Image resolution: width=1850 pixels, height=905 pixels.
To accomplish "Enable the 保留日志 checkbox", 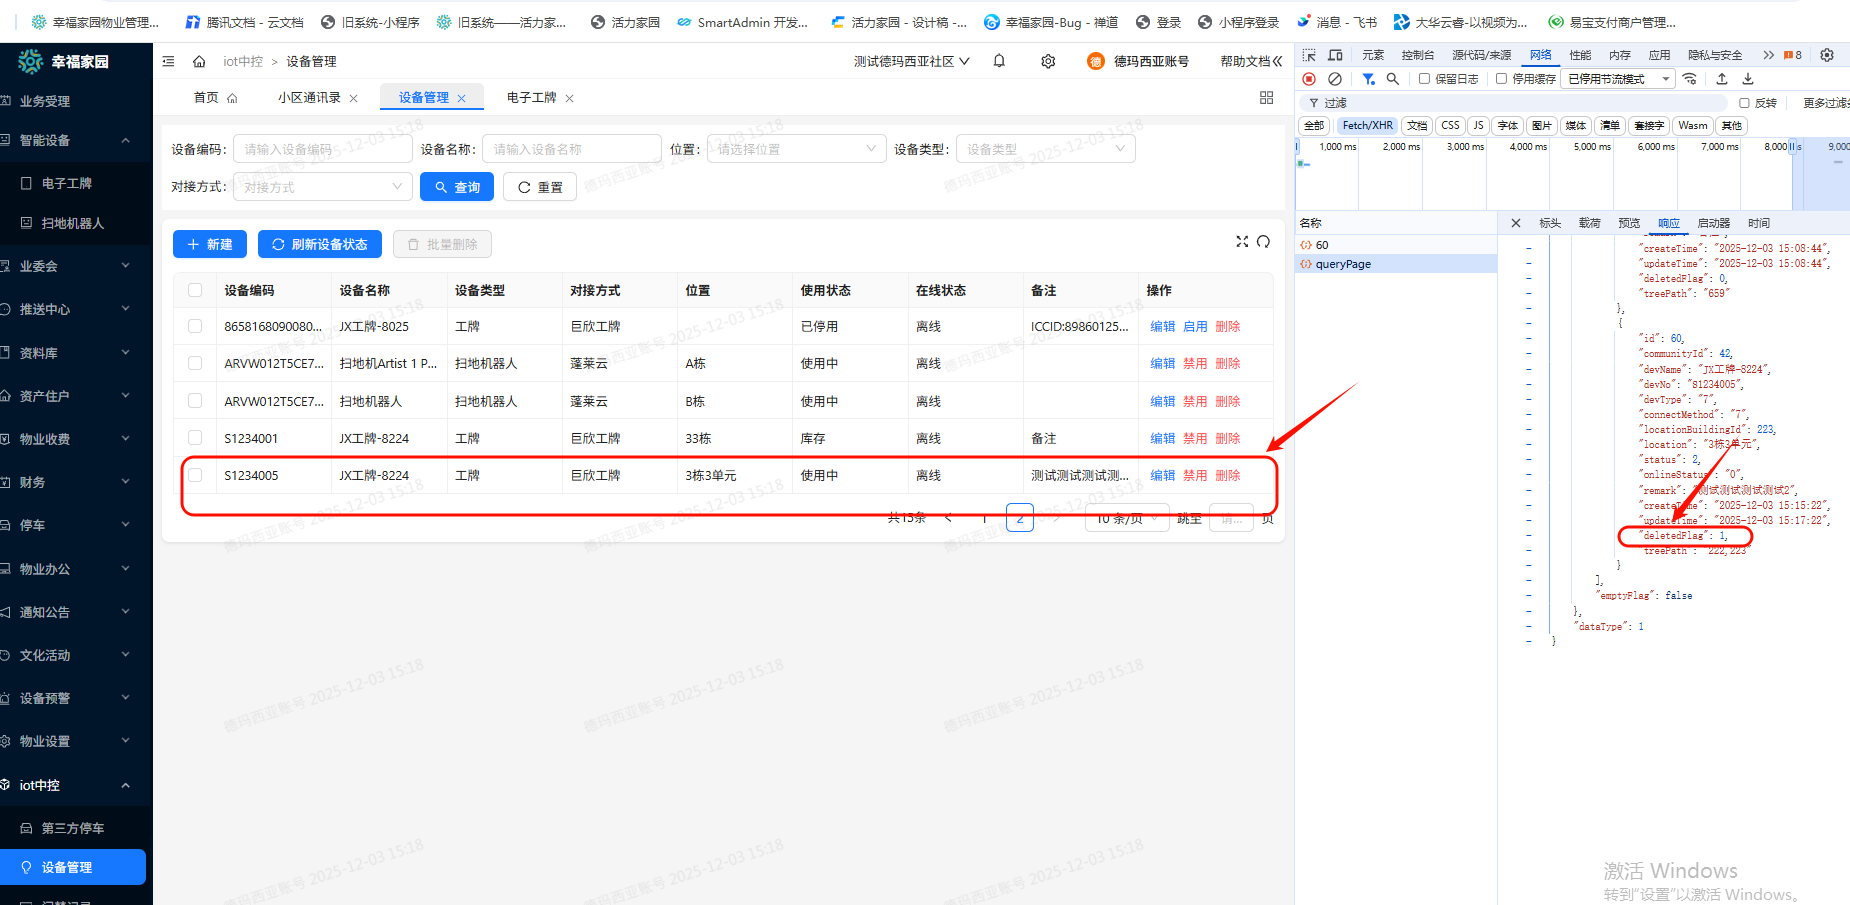I will [1424, 79].
